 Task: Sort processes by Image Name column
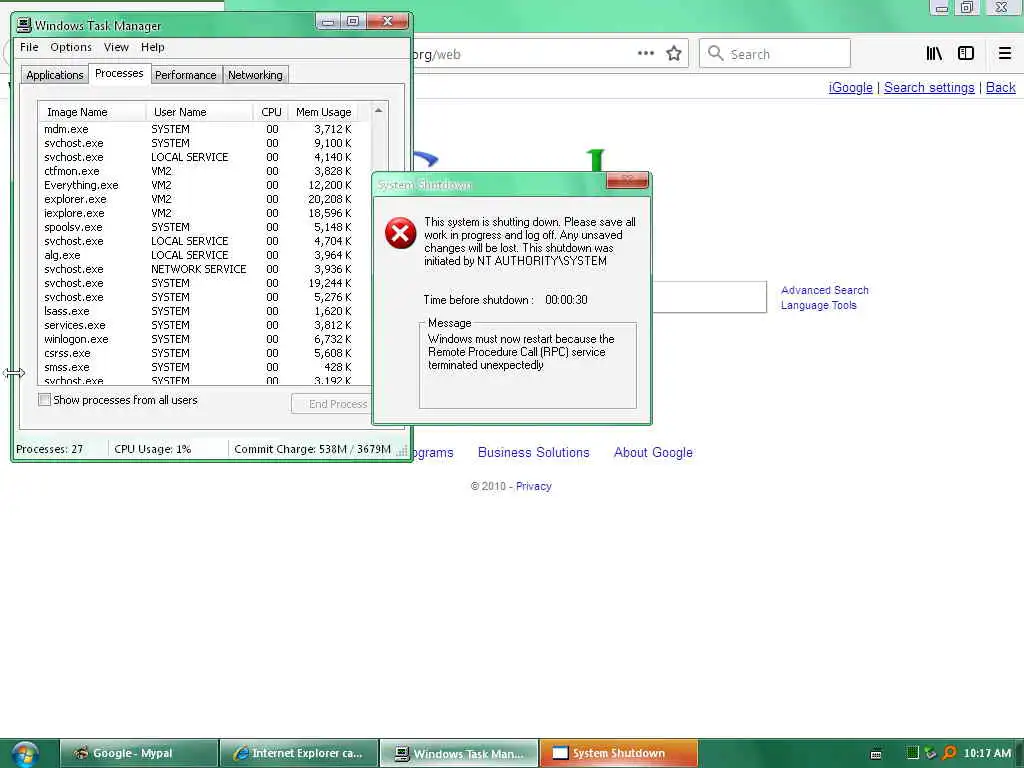92,112
